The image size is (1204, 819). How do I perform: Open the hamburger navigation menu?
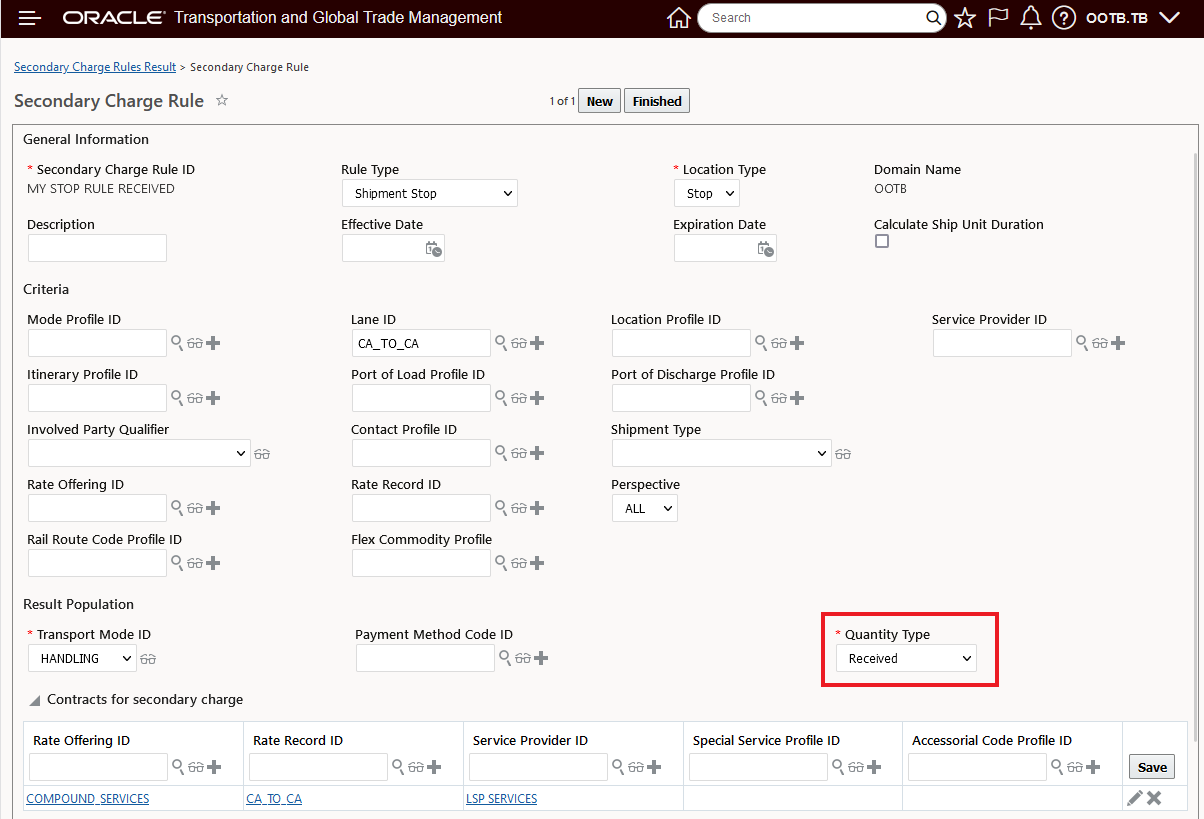(x=30, y=18)
